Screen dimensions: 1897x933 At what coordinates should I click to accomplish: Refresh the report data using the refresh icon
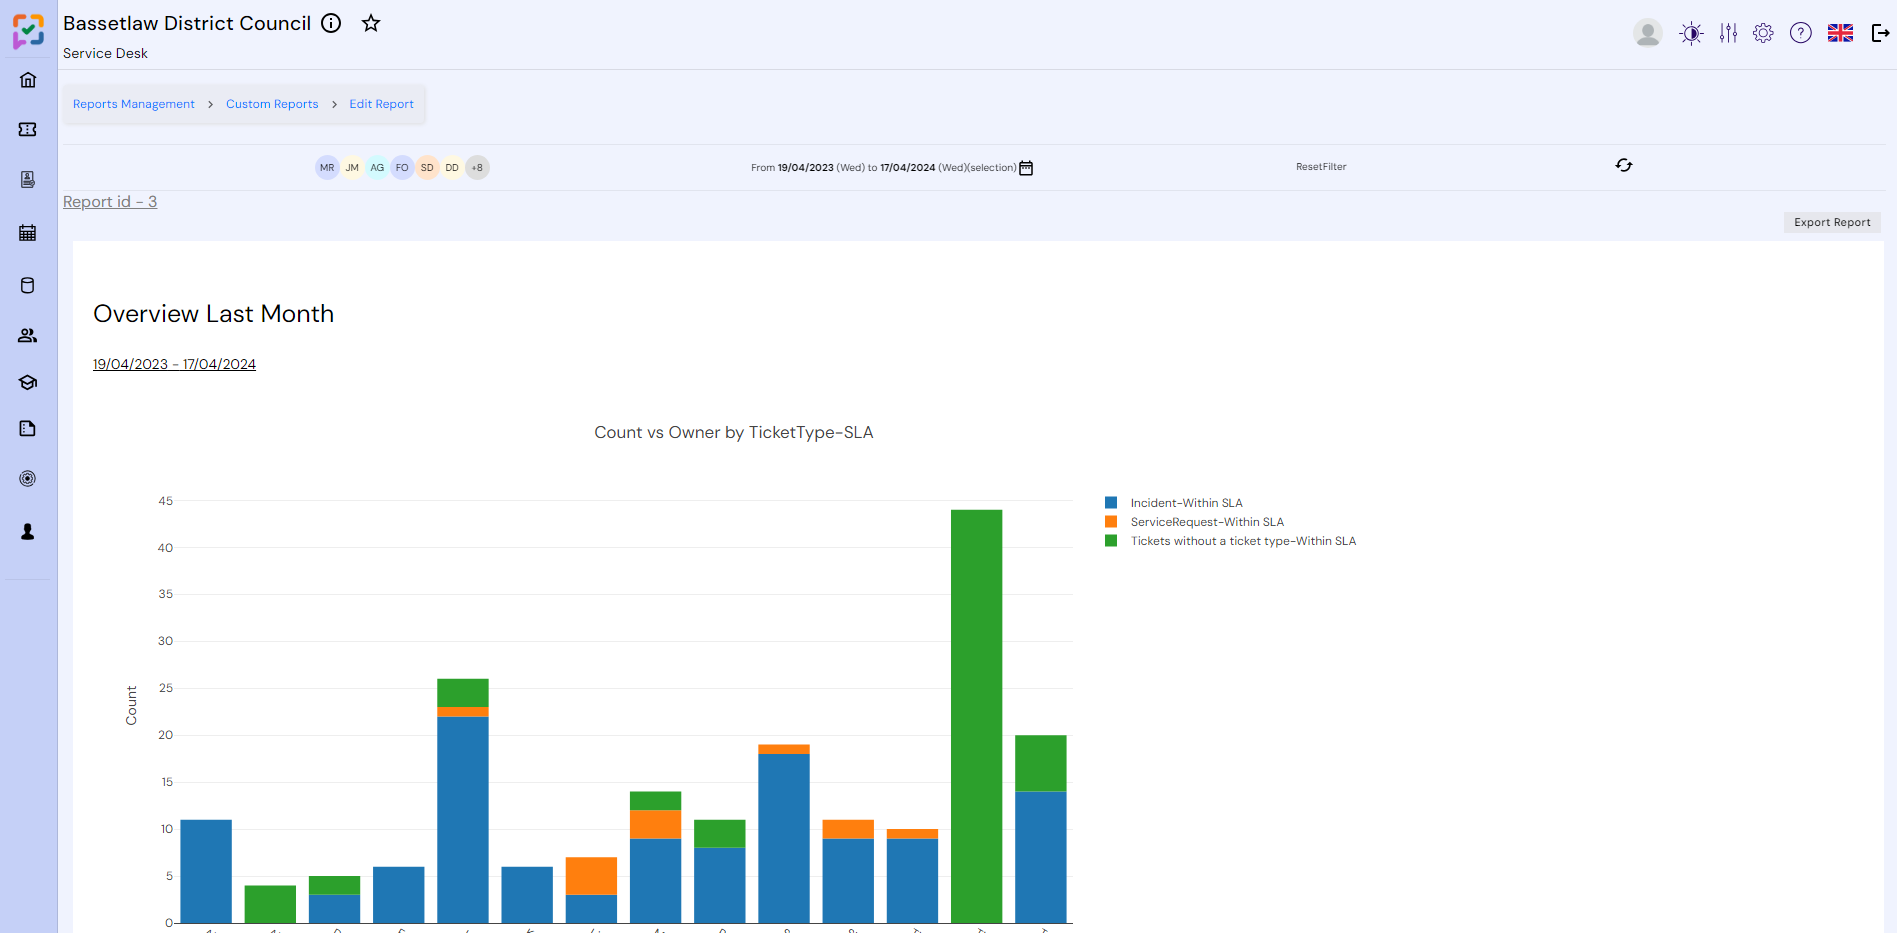point(1624,165)
